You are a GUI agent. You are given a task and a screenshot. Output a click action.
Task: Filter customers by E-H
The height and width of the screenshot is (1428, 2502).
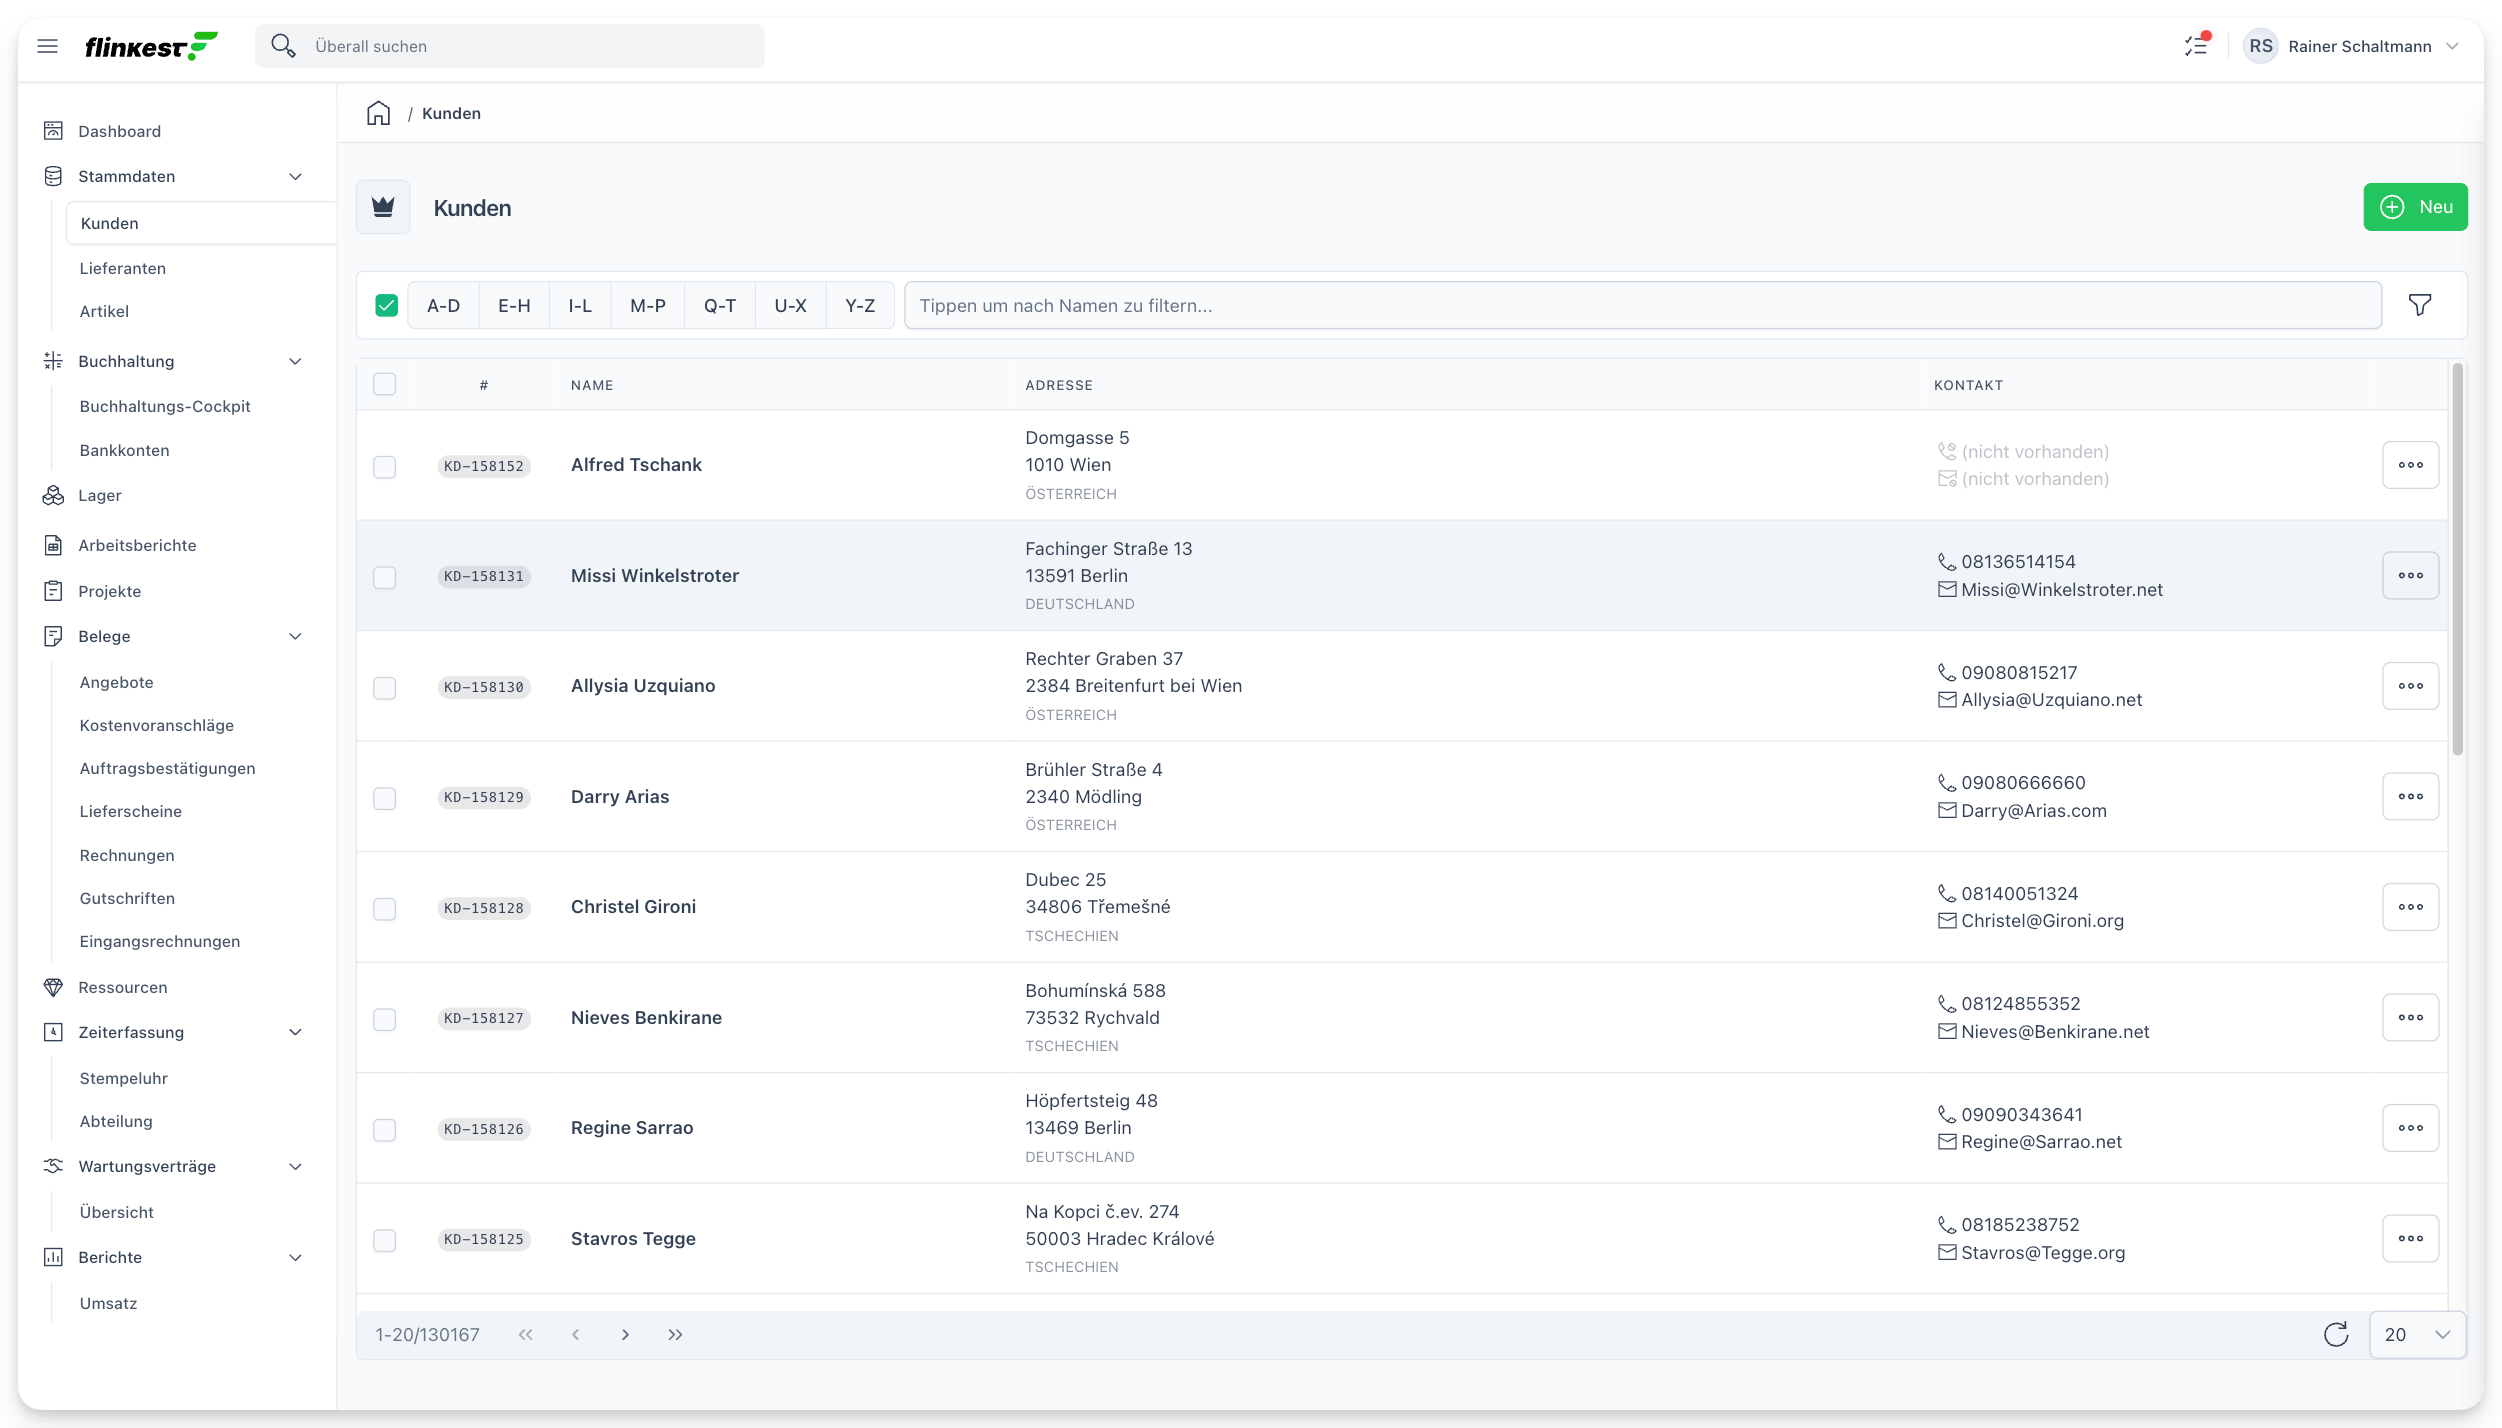tap(514, 305)
